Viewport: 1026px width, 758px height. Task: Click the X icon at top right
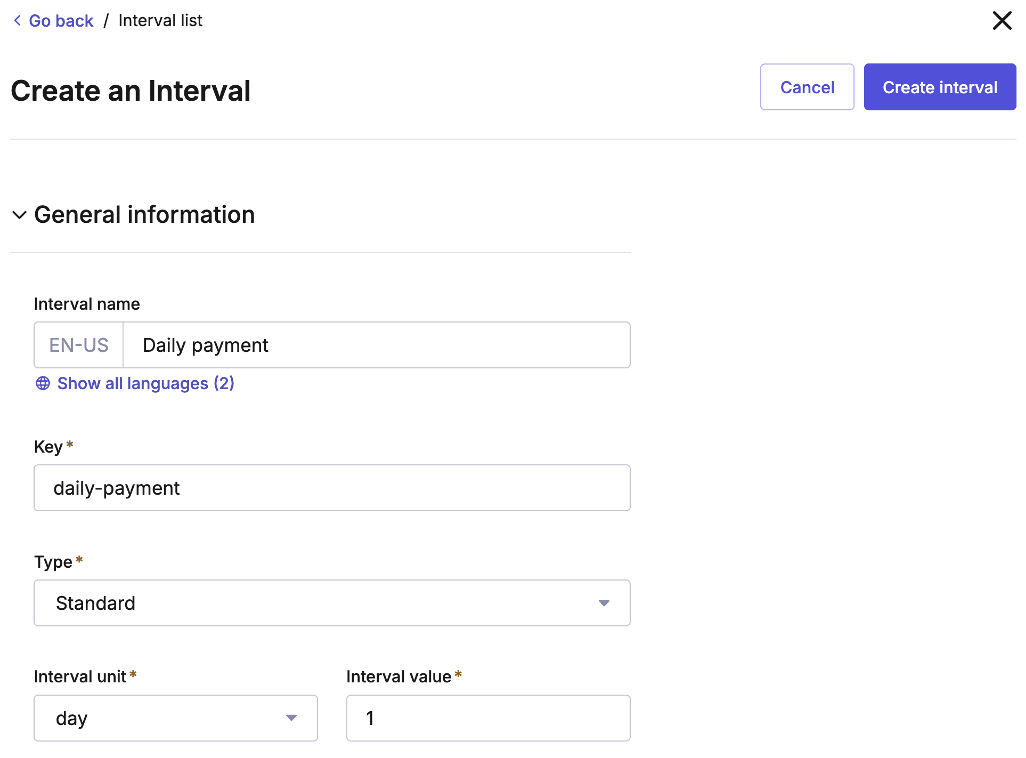[x=1002, y=20]
